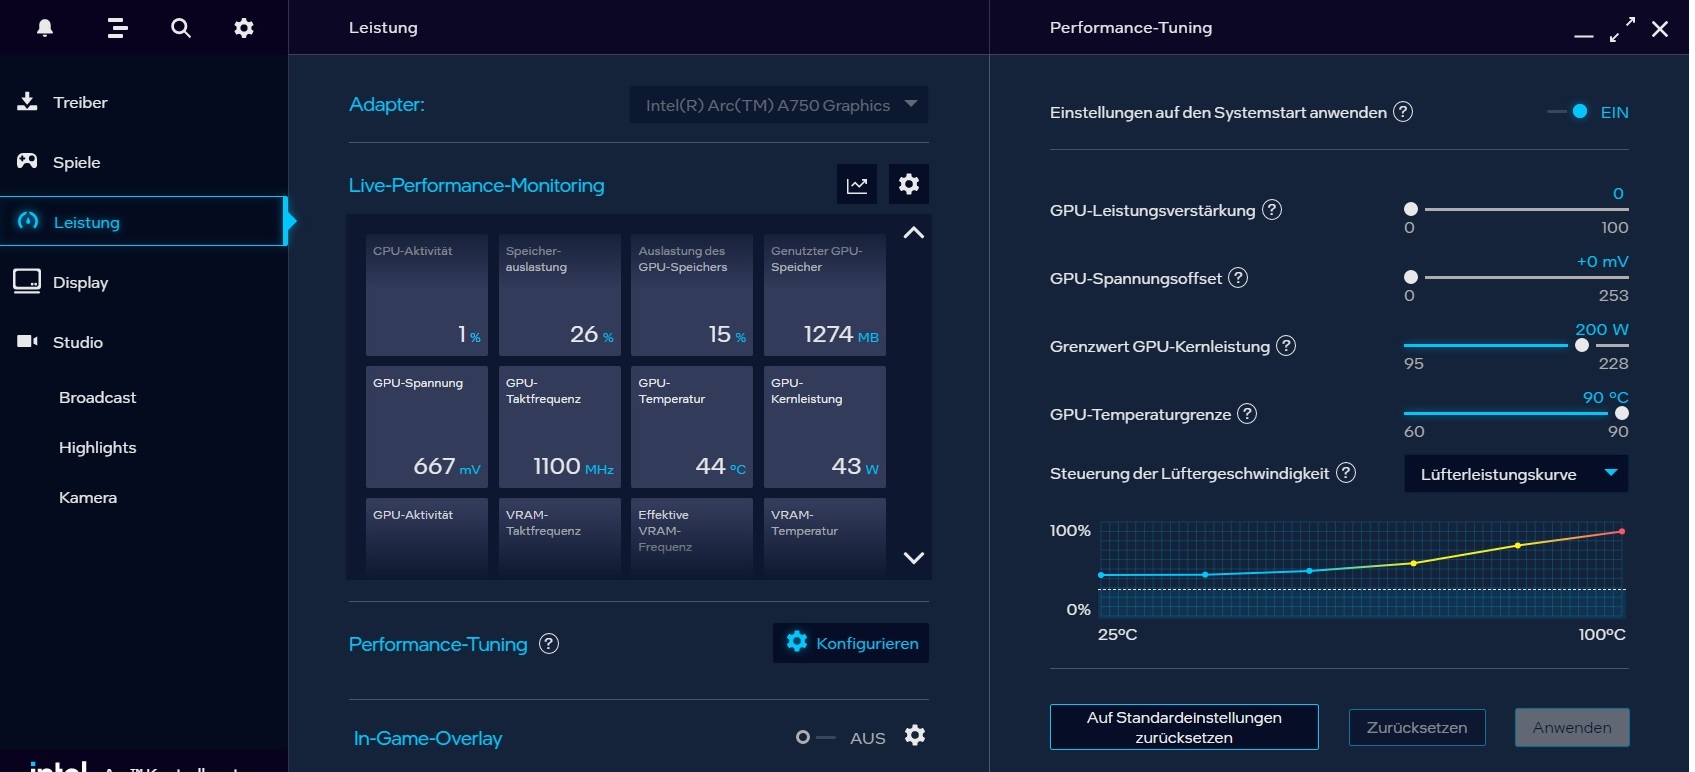Image resolution: width=1695 pixels, height=772 pixels.
Task: Click the GPU-Temperaturgrenze slider handle
Action: point(1622,413)
